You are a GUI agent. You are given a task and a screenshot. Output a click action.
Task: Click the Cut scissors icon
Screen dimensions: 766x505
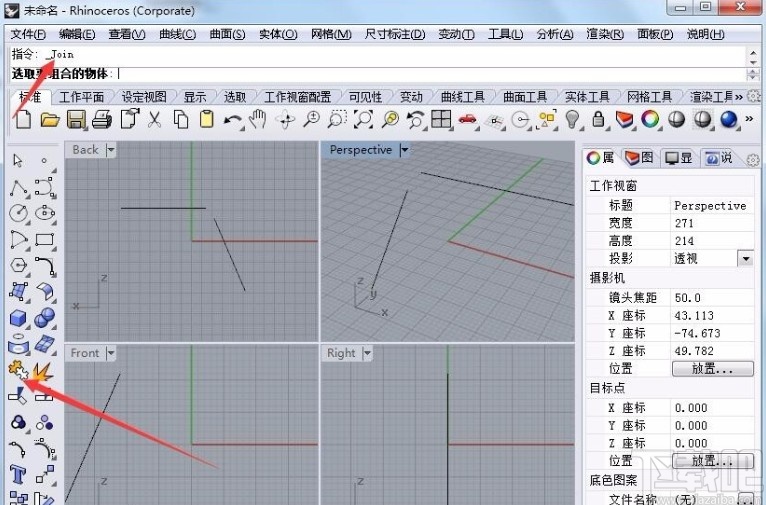coord(154,119)
